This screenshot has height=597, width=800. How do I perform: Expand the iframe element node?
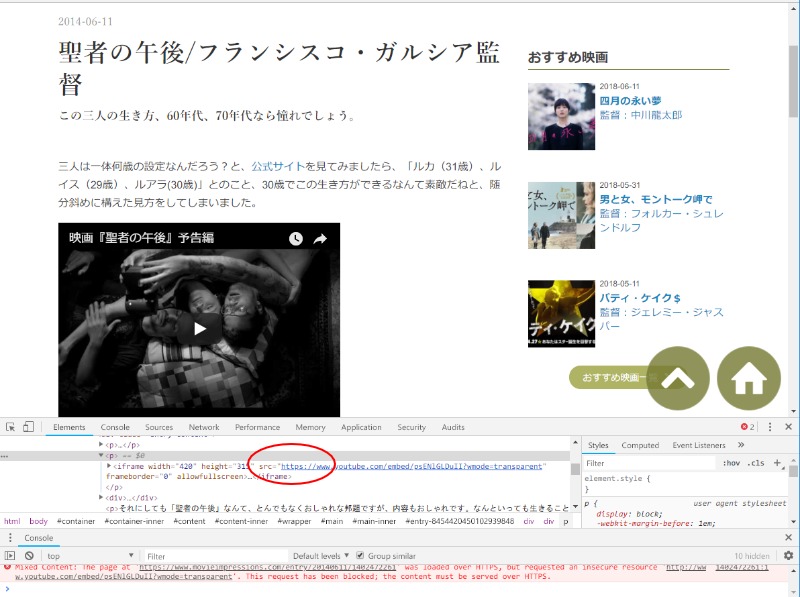click(x=109, y=466)
